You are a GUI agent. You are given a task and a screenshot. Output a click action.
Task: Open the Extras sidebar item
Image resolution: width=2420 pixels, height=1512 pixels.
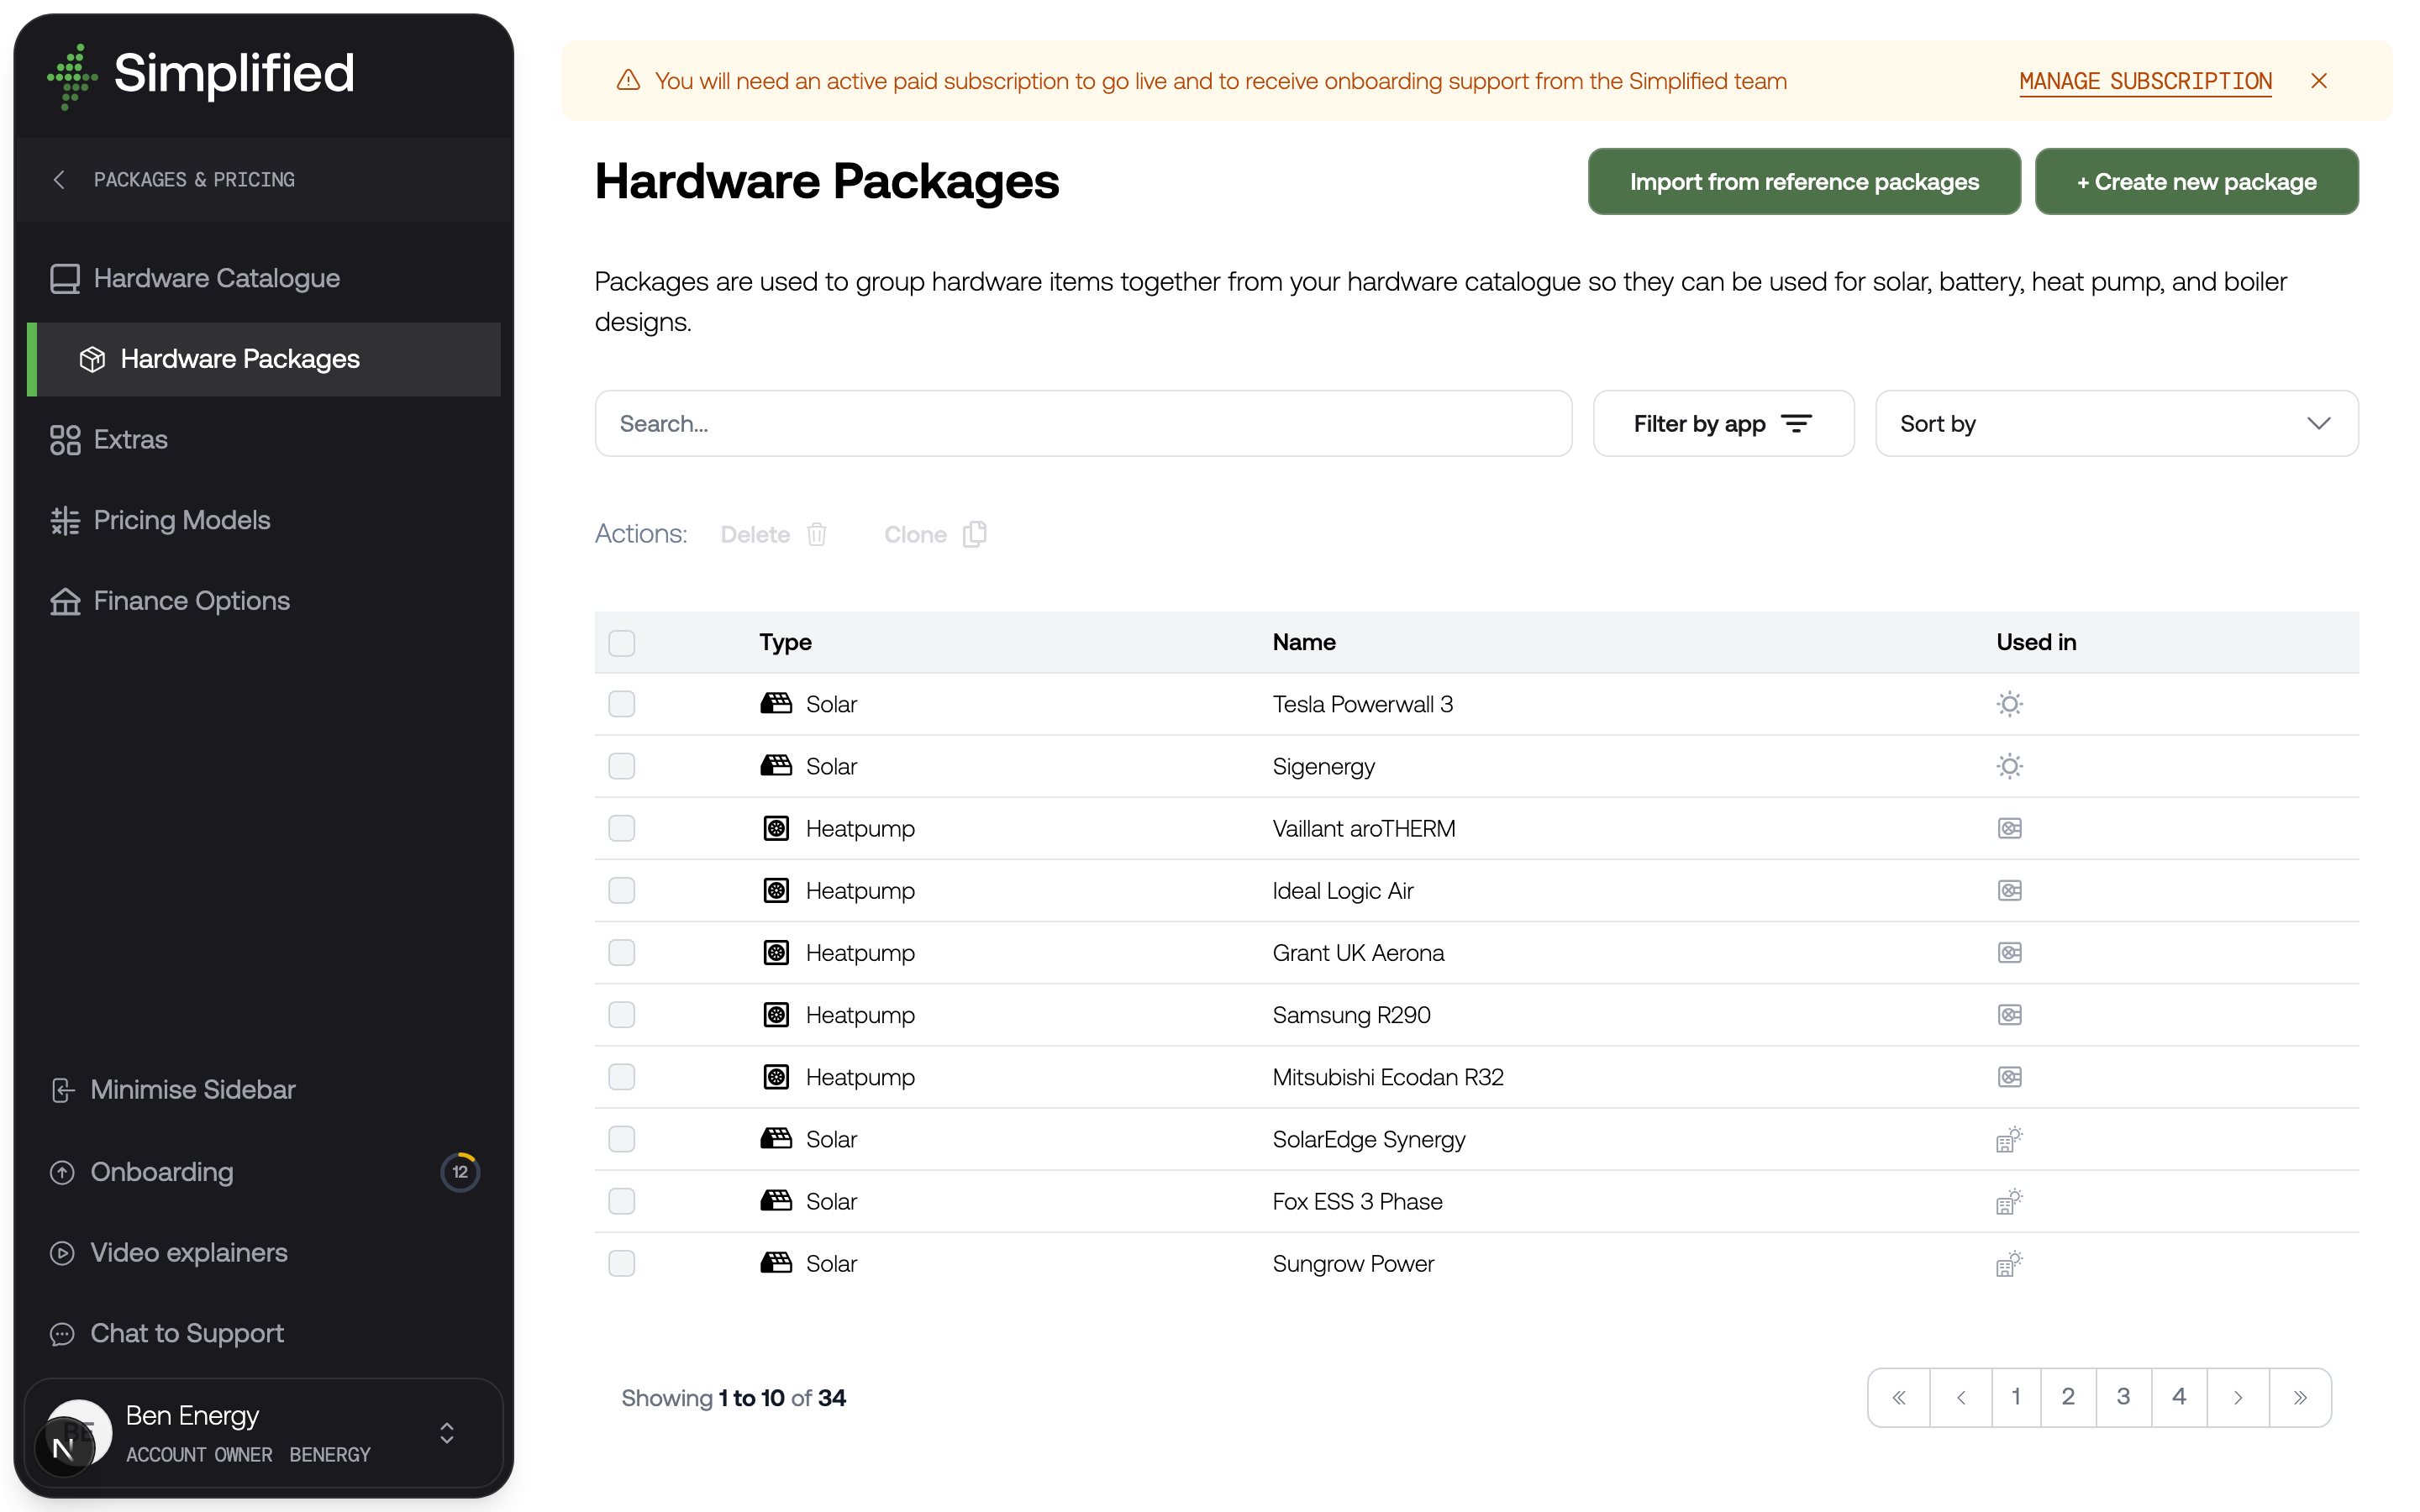click(264, 440)
